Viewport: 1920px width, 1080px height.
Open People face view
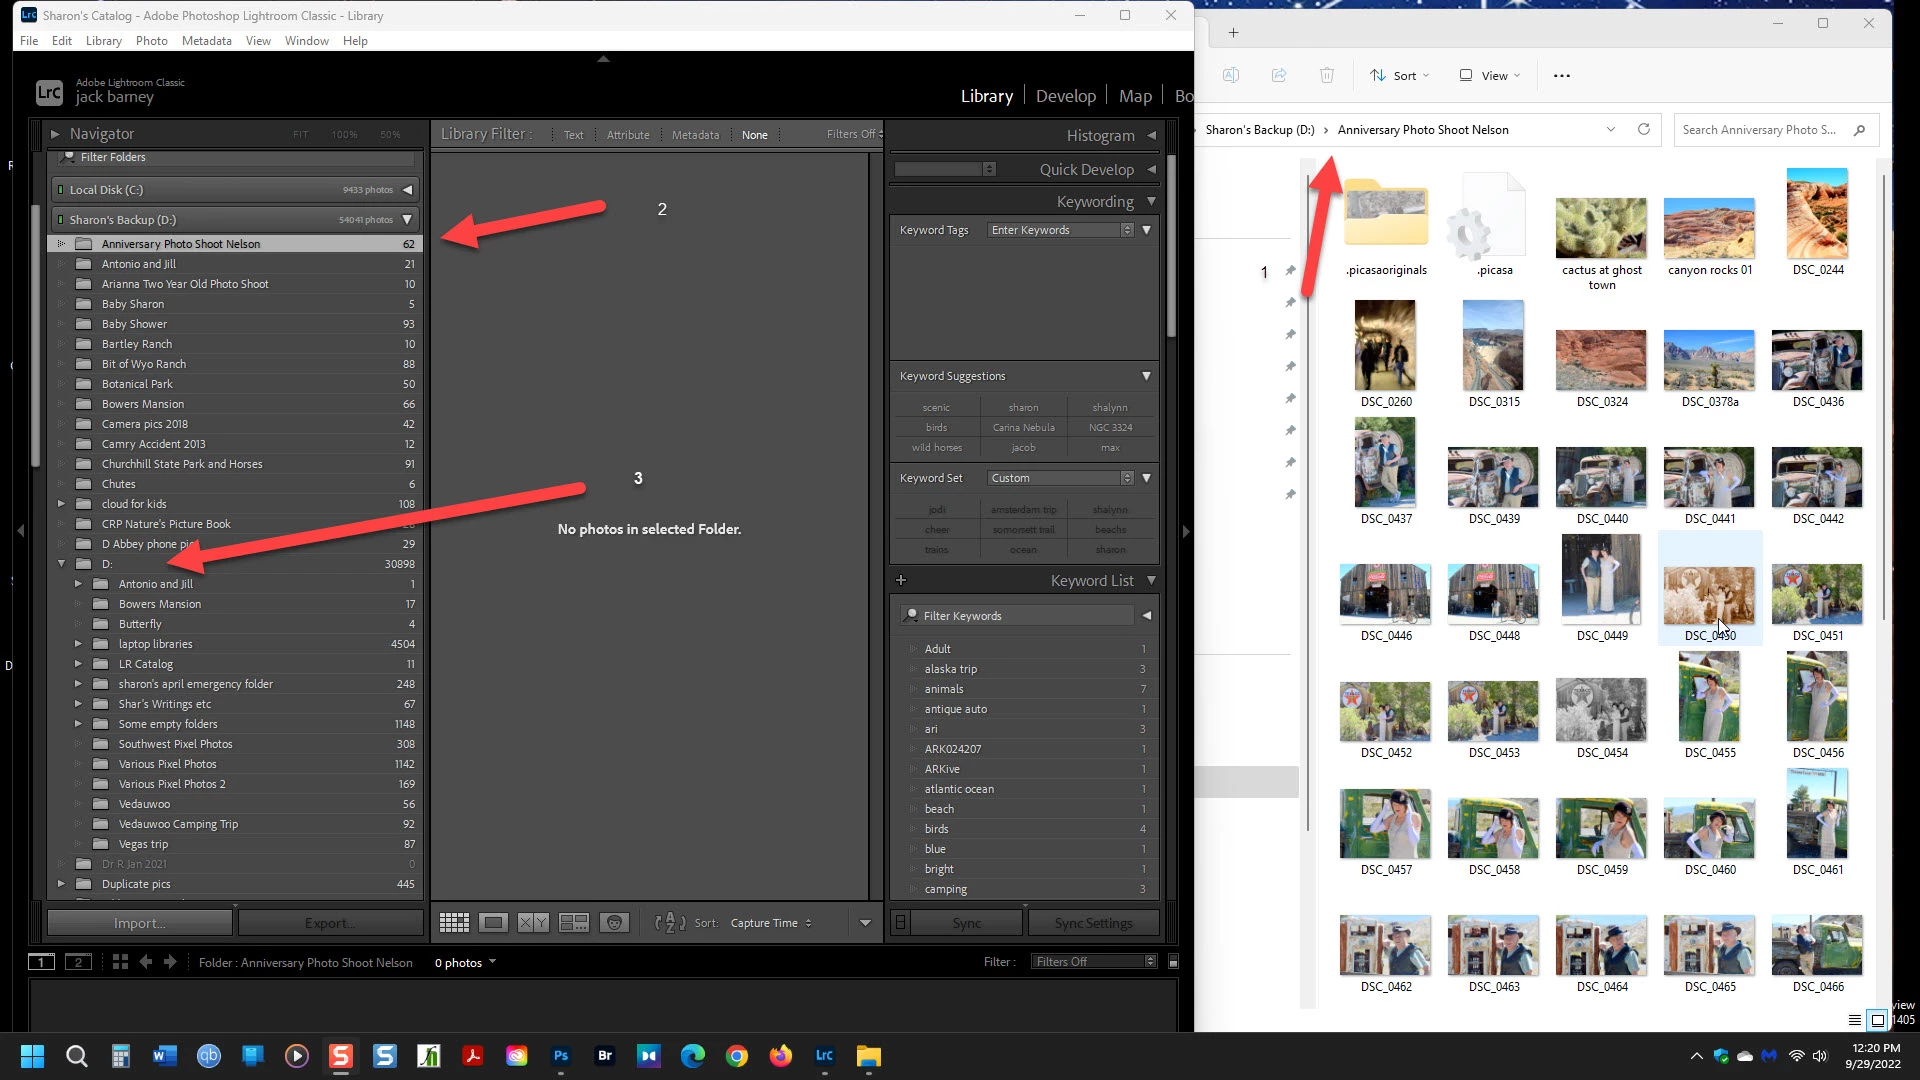tap(614, 923)
